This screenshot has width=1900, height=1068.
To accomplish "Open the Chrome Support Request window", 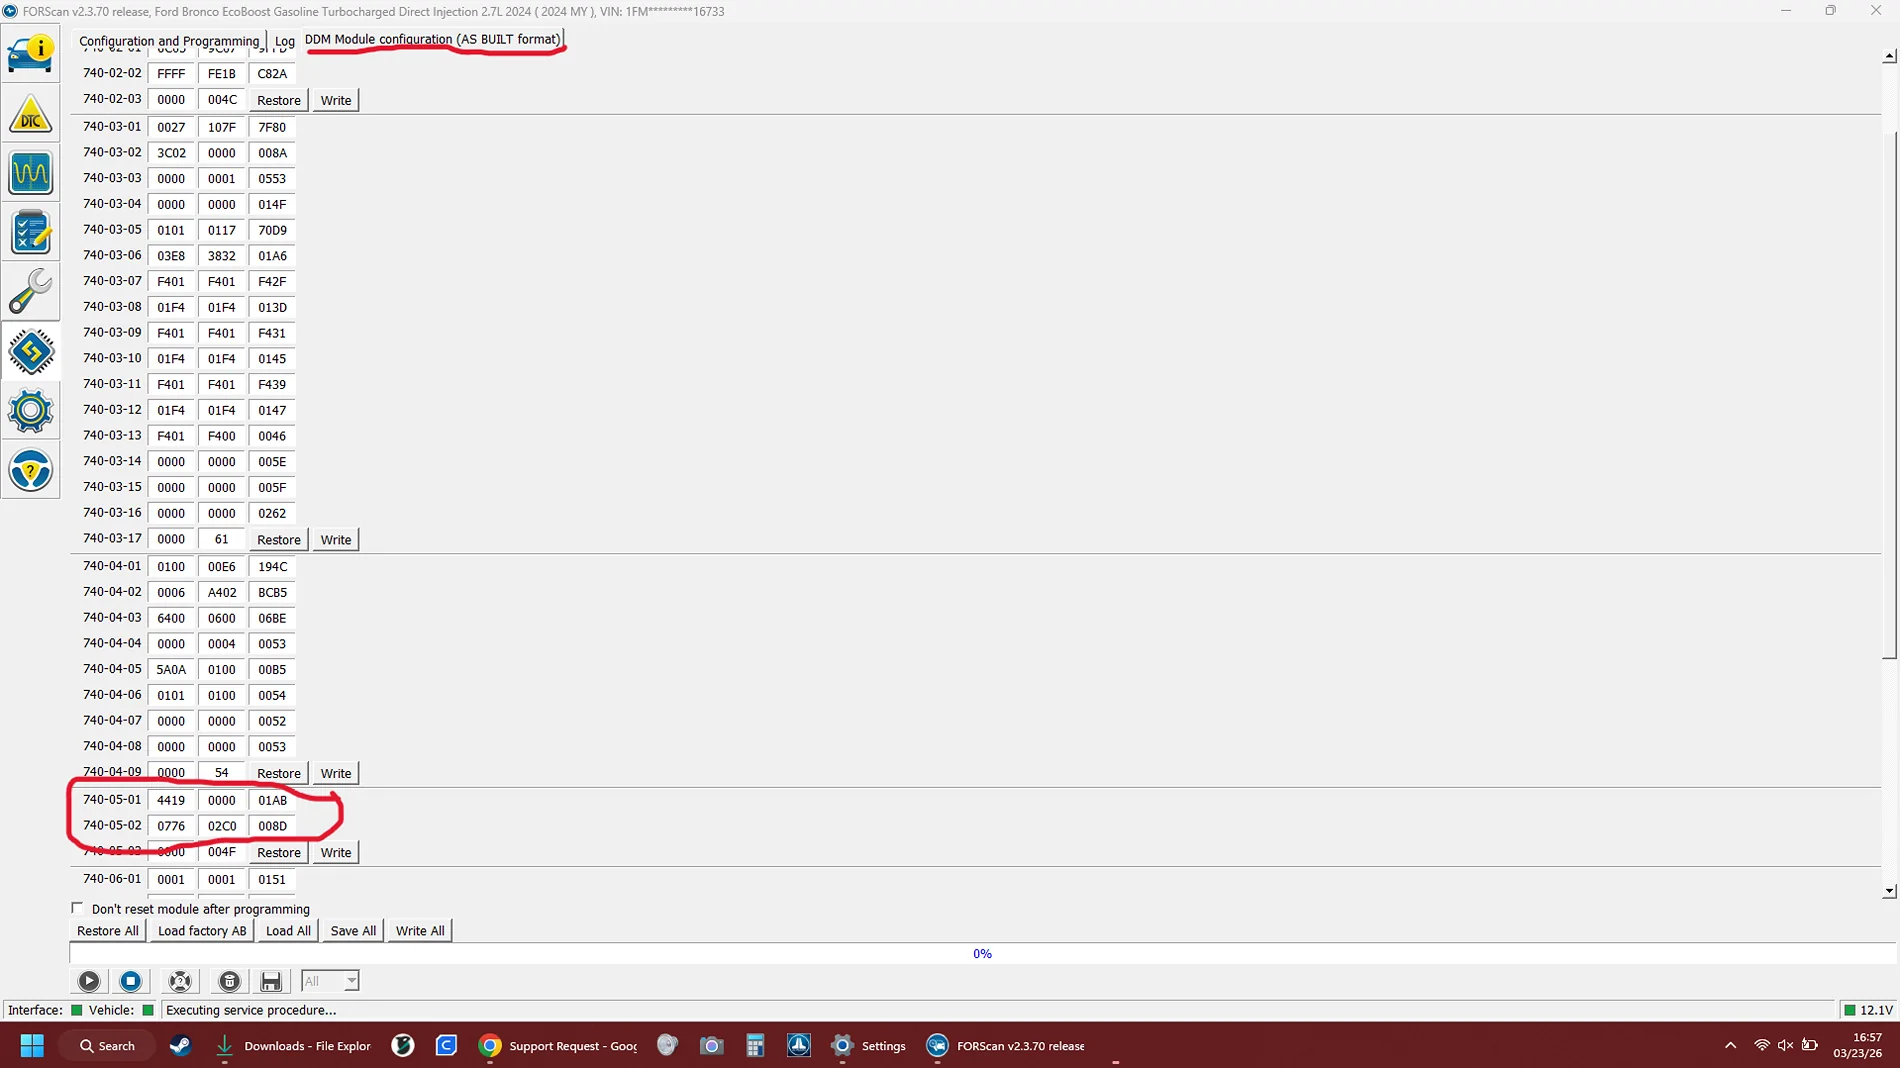I will tap(557, 1046).
